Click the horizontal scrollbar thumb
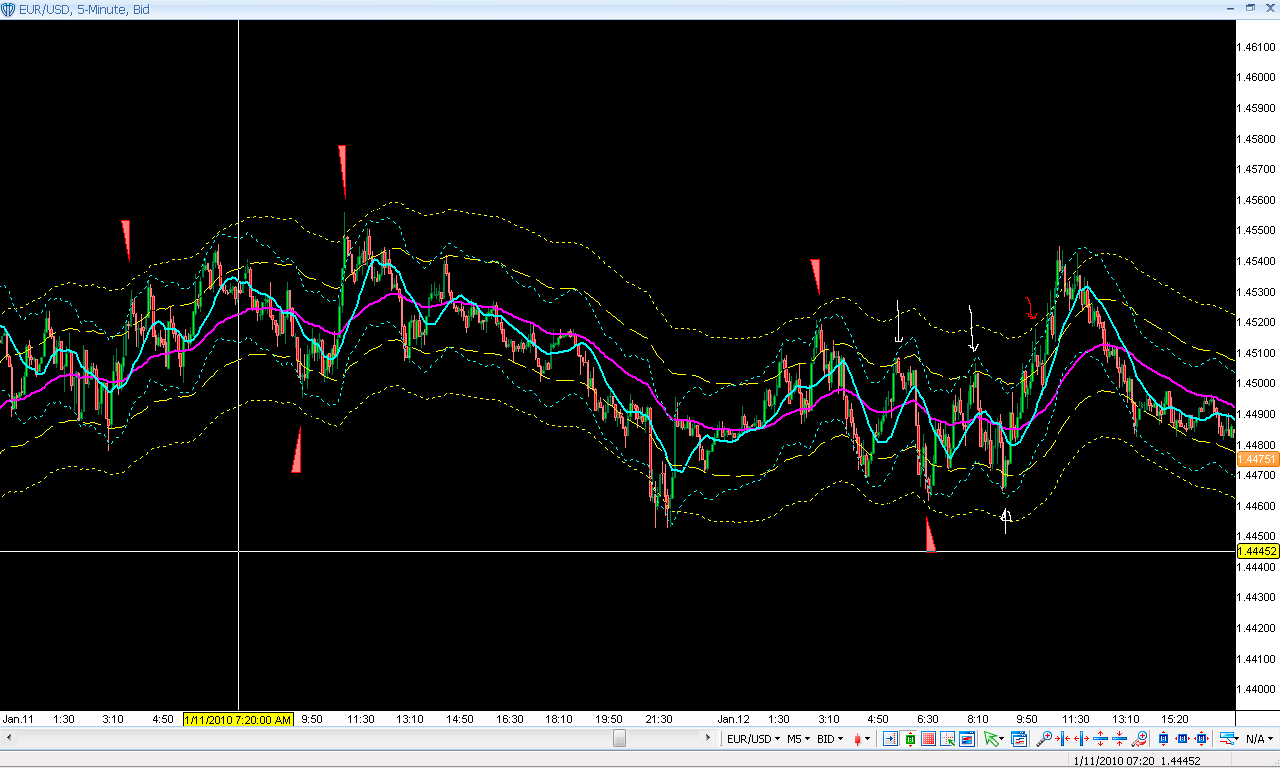This screenshot has width=1280, height=768. 620,739
